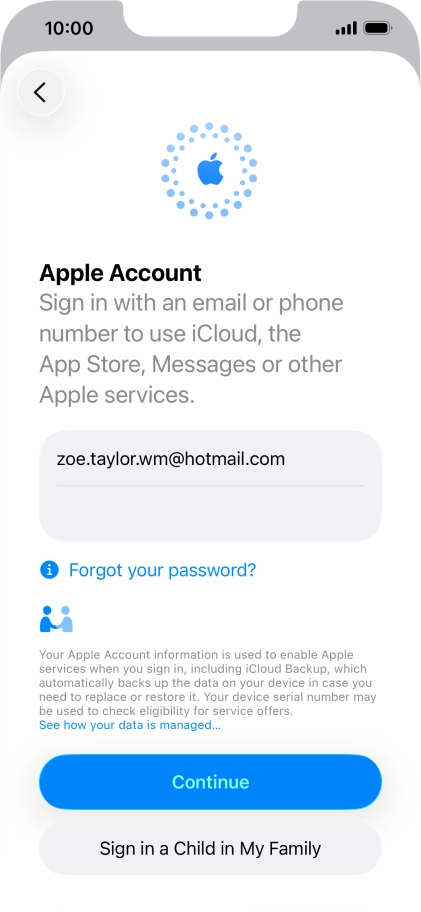Tap the blue info circle icon
The image size is (421, 912).
point(49,570)
